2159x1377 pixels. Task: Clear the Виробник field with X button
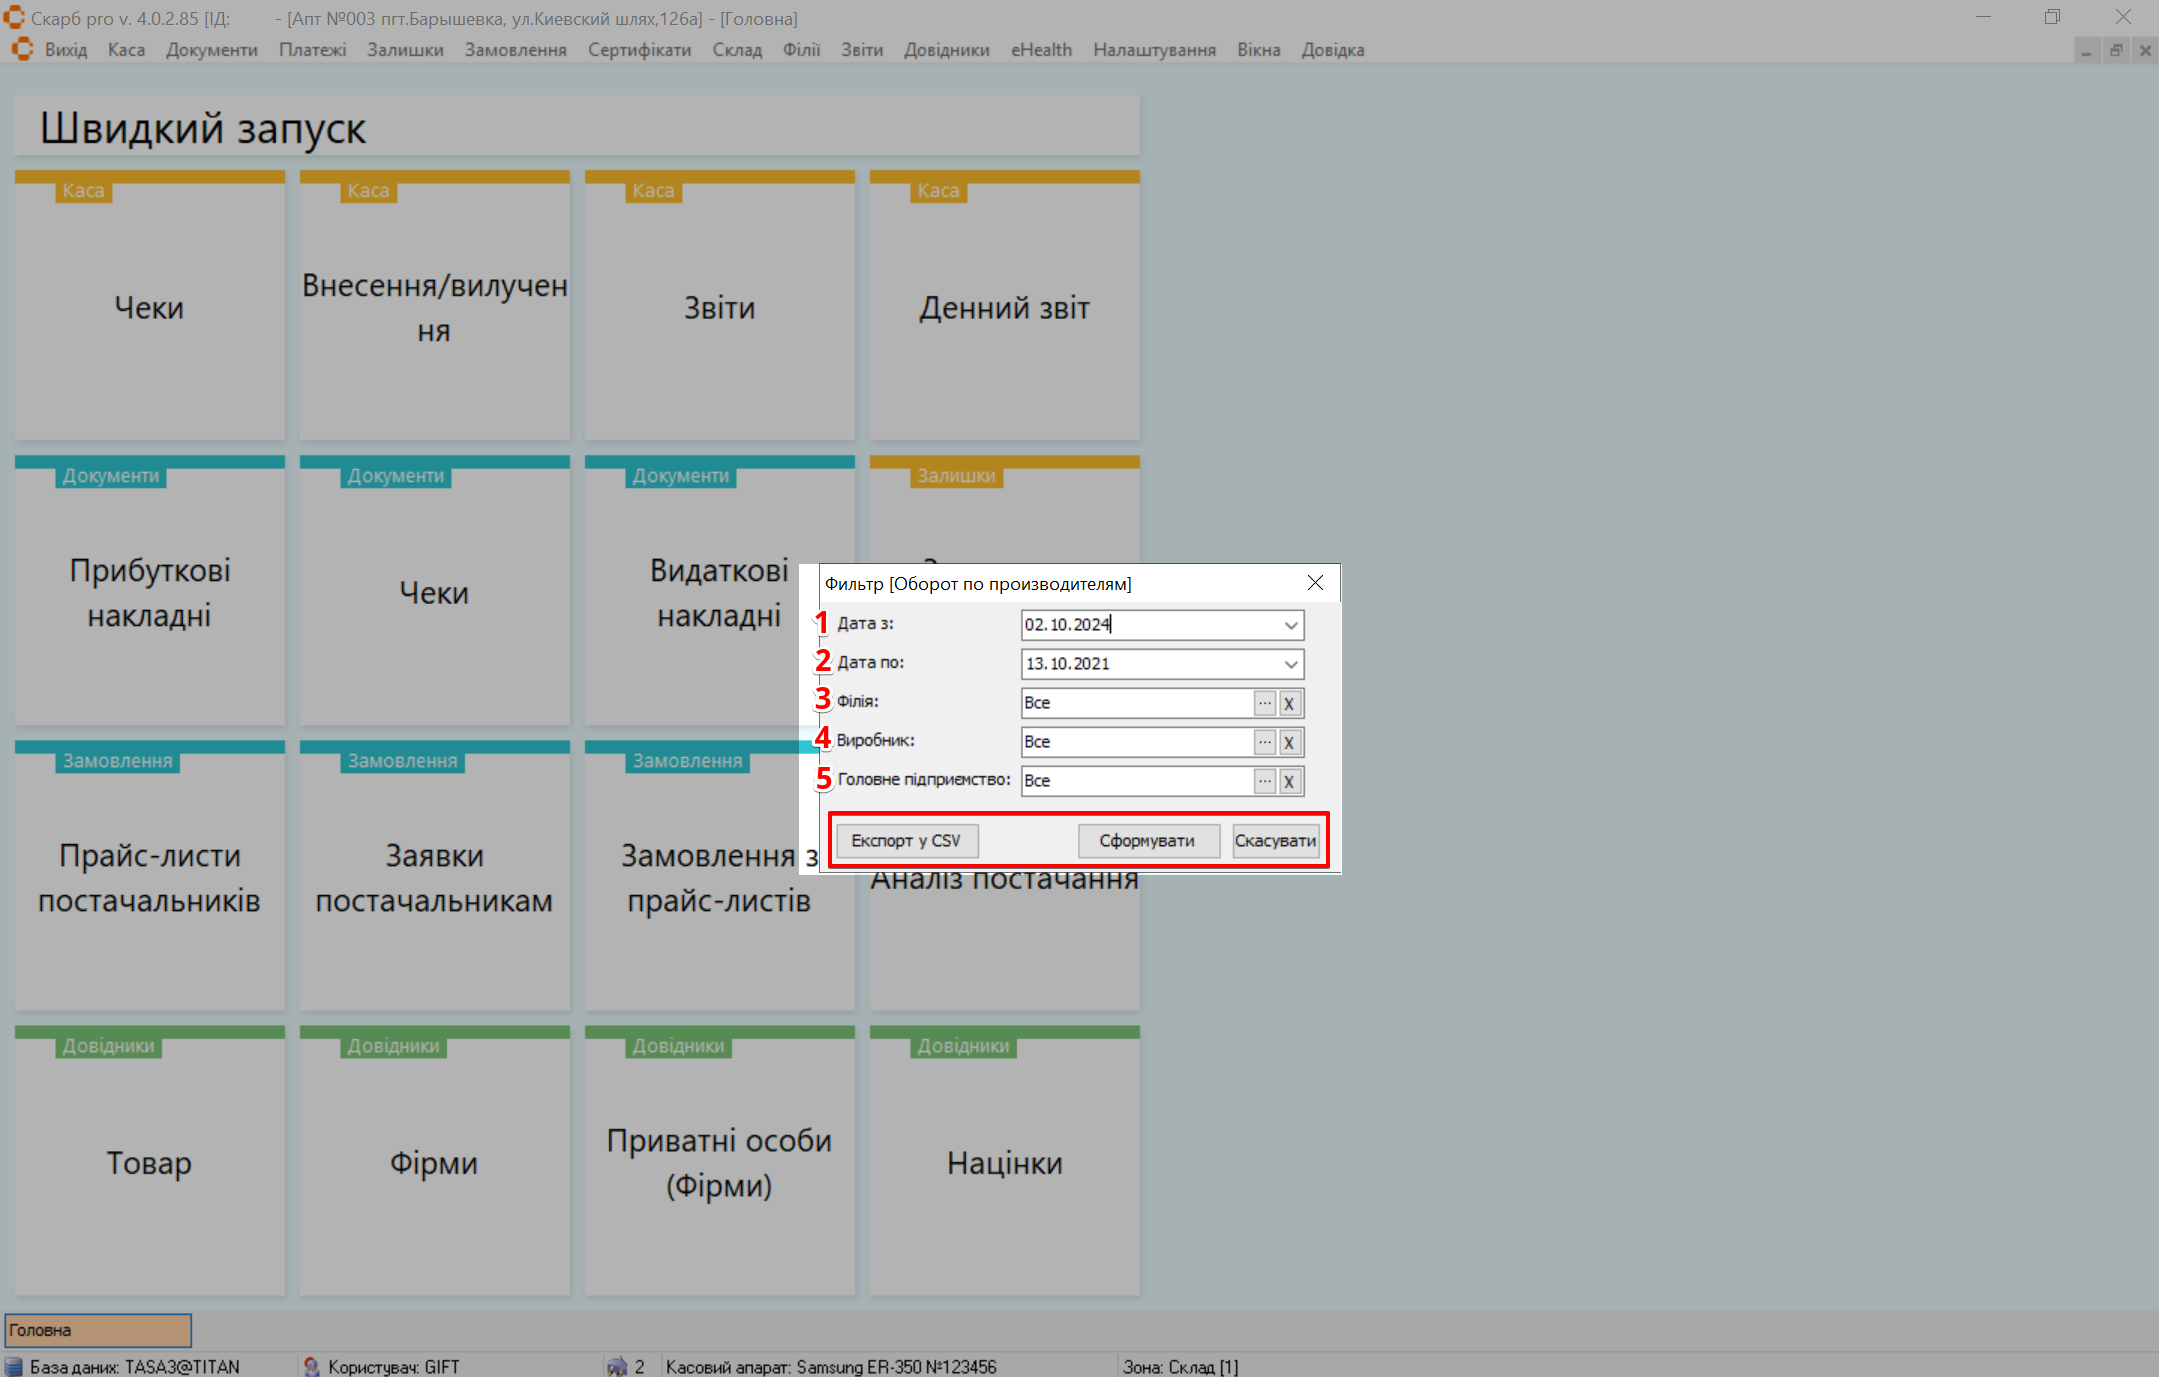(x=1289, y=742)
